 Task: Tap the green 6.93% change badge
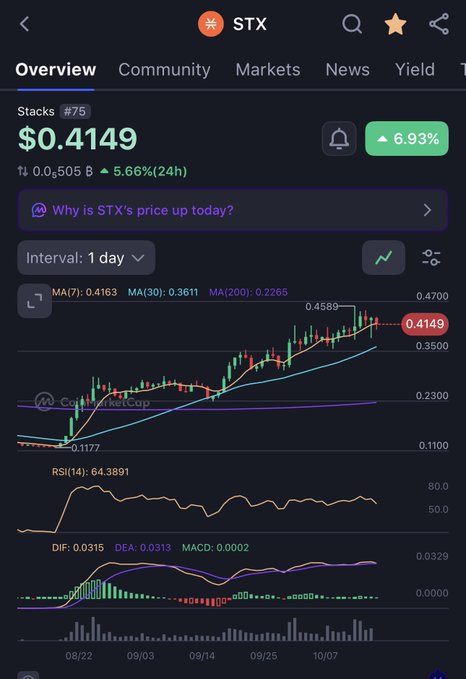point(407,139)
